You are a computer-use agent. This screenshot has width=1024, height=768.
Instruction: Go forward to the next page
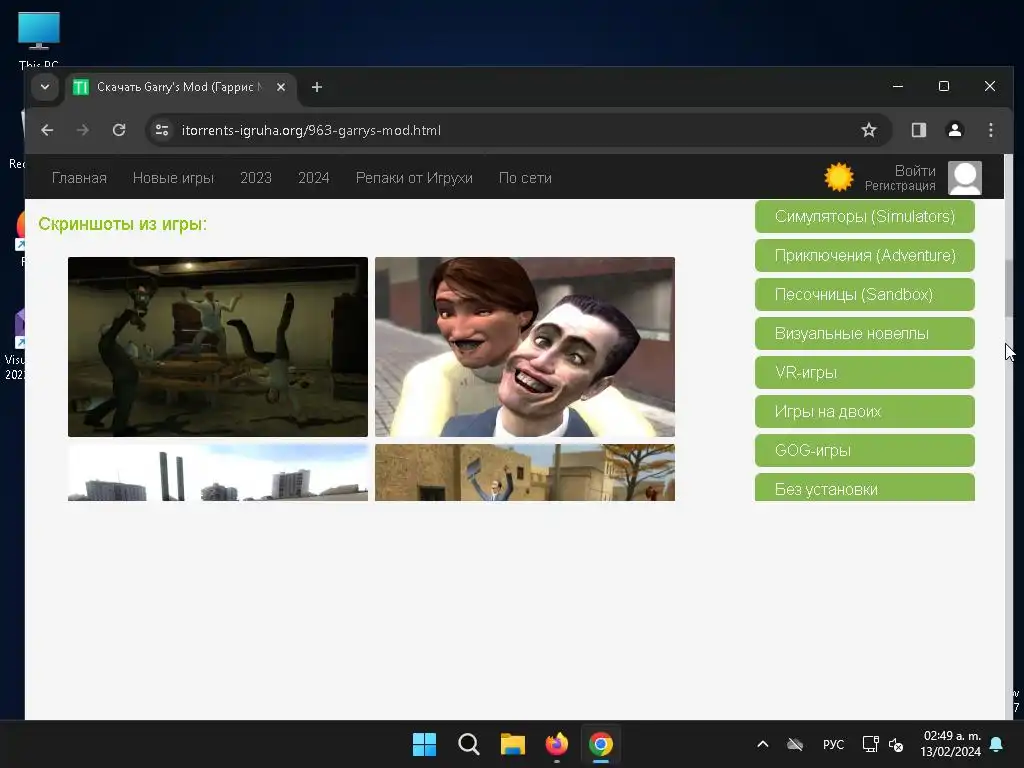(82, 130)
